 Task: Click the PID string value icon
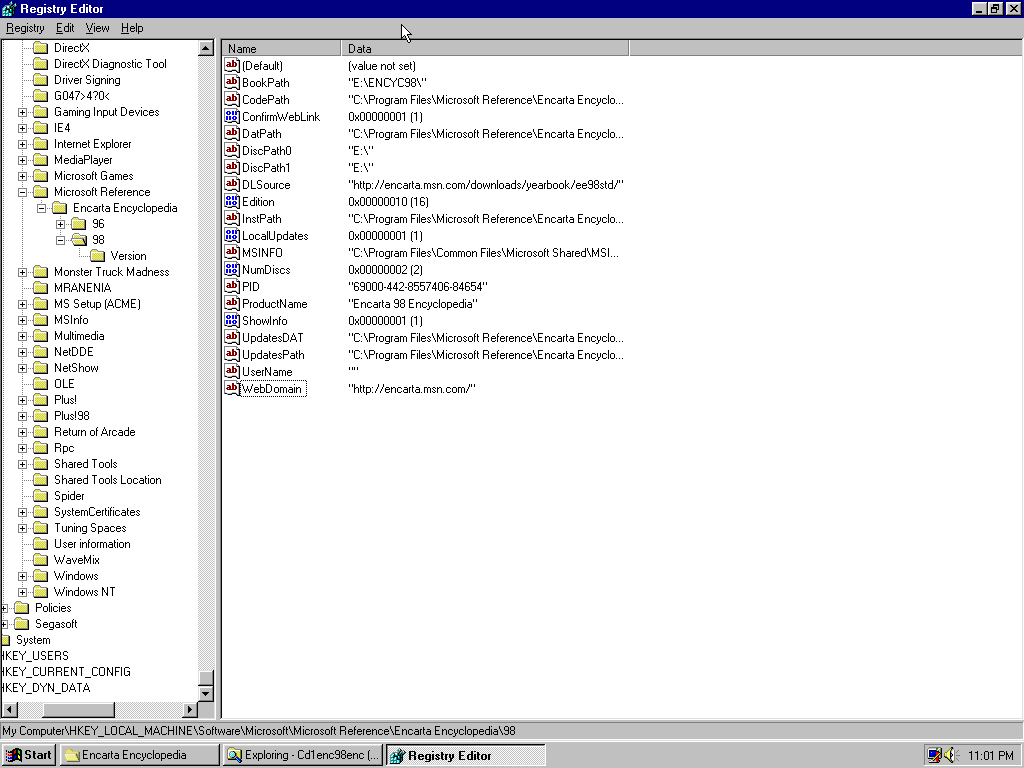click(x=232, y=286)
